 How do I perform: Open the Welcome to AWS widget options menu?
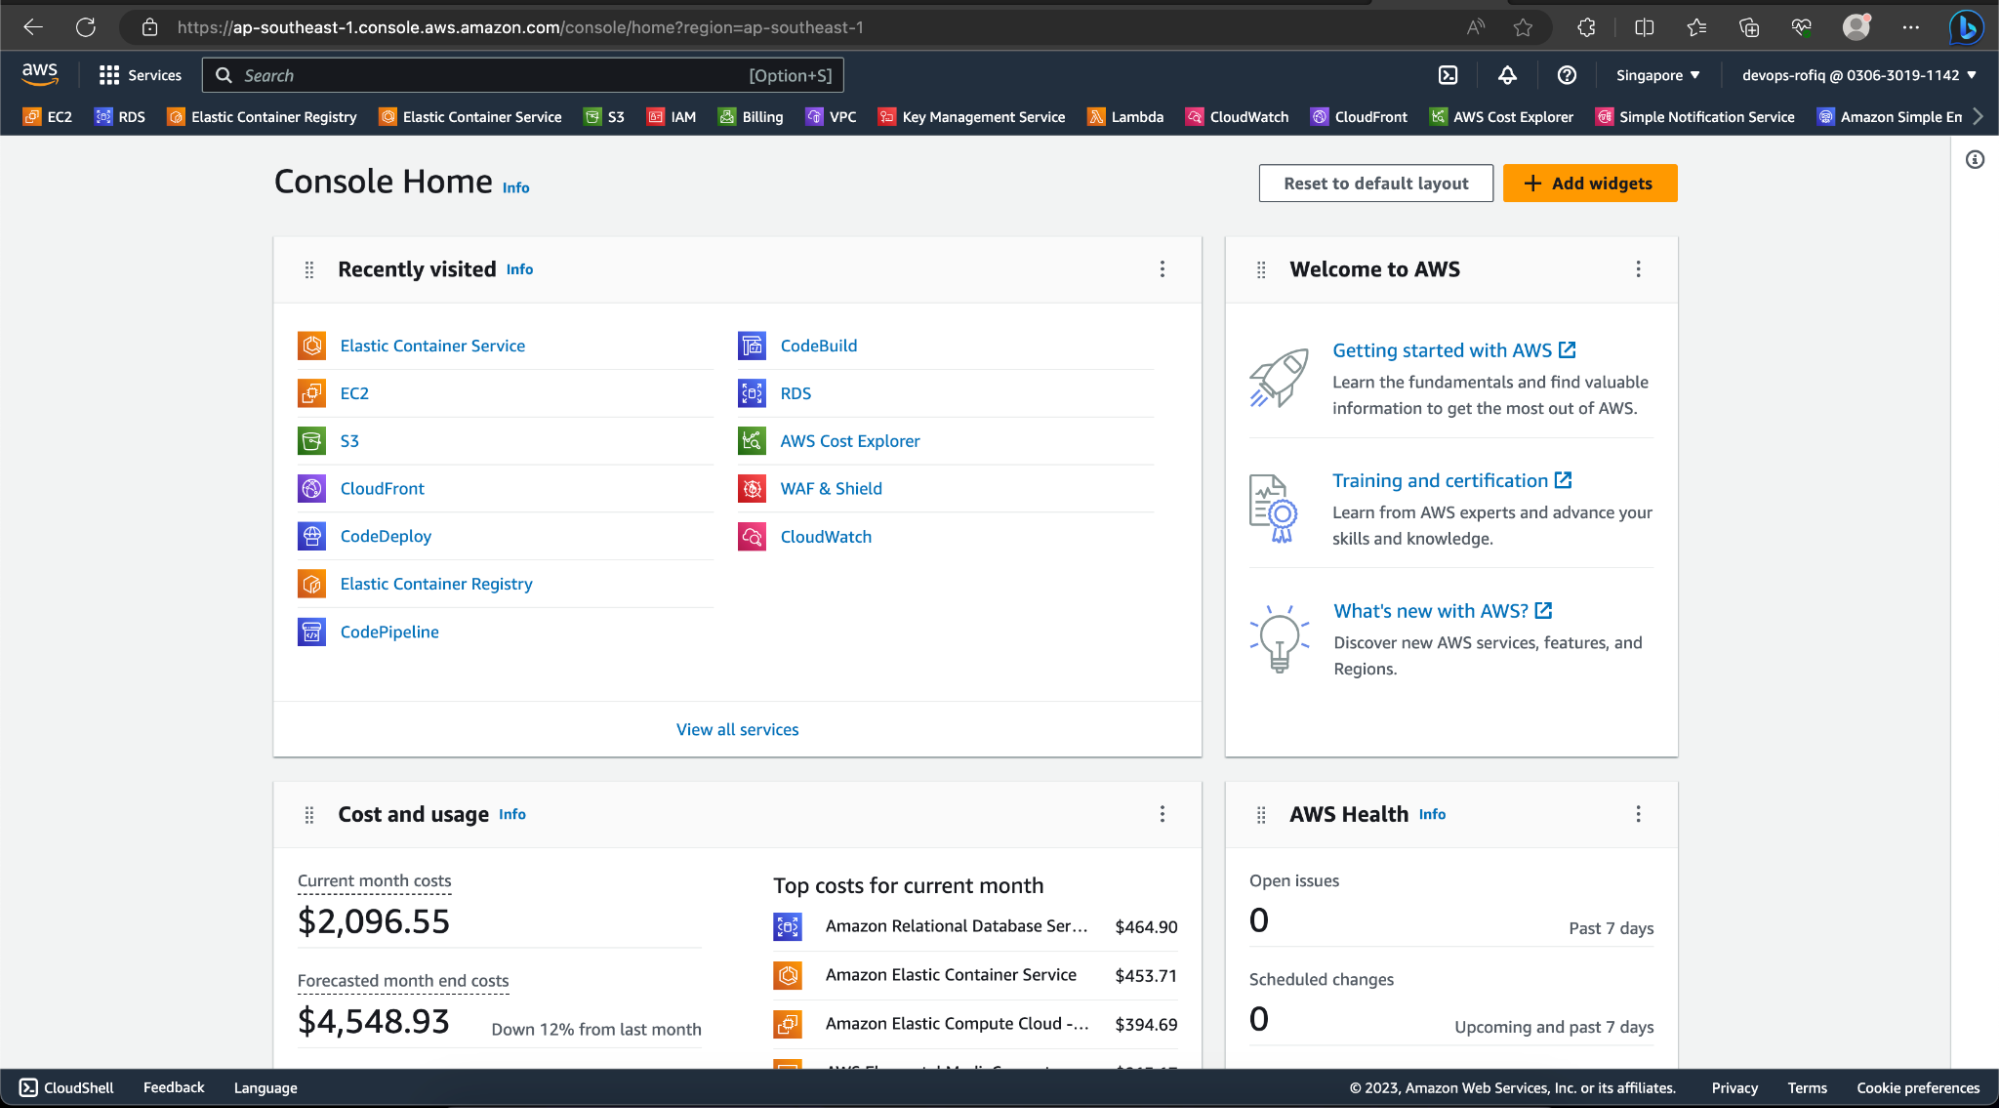pos(1638,269)
